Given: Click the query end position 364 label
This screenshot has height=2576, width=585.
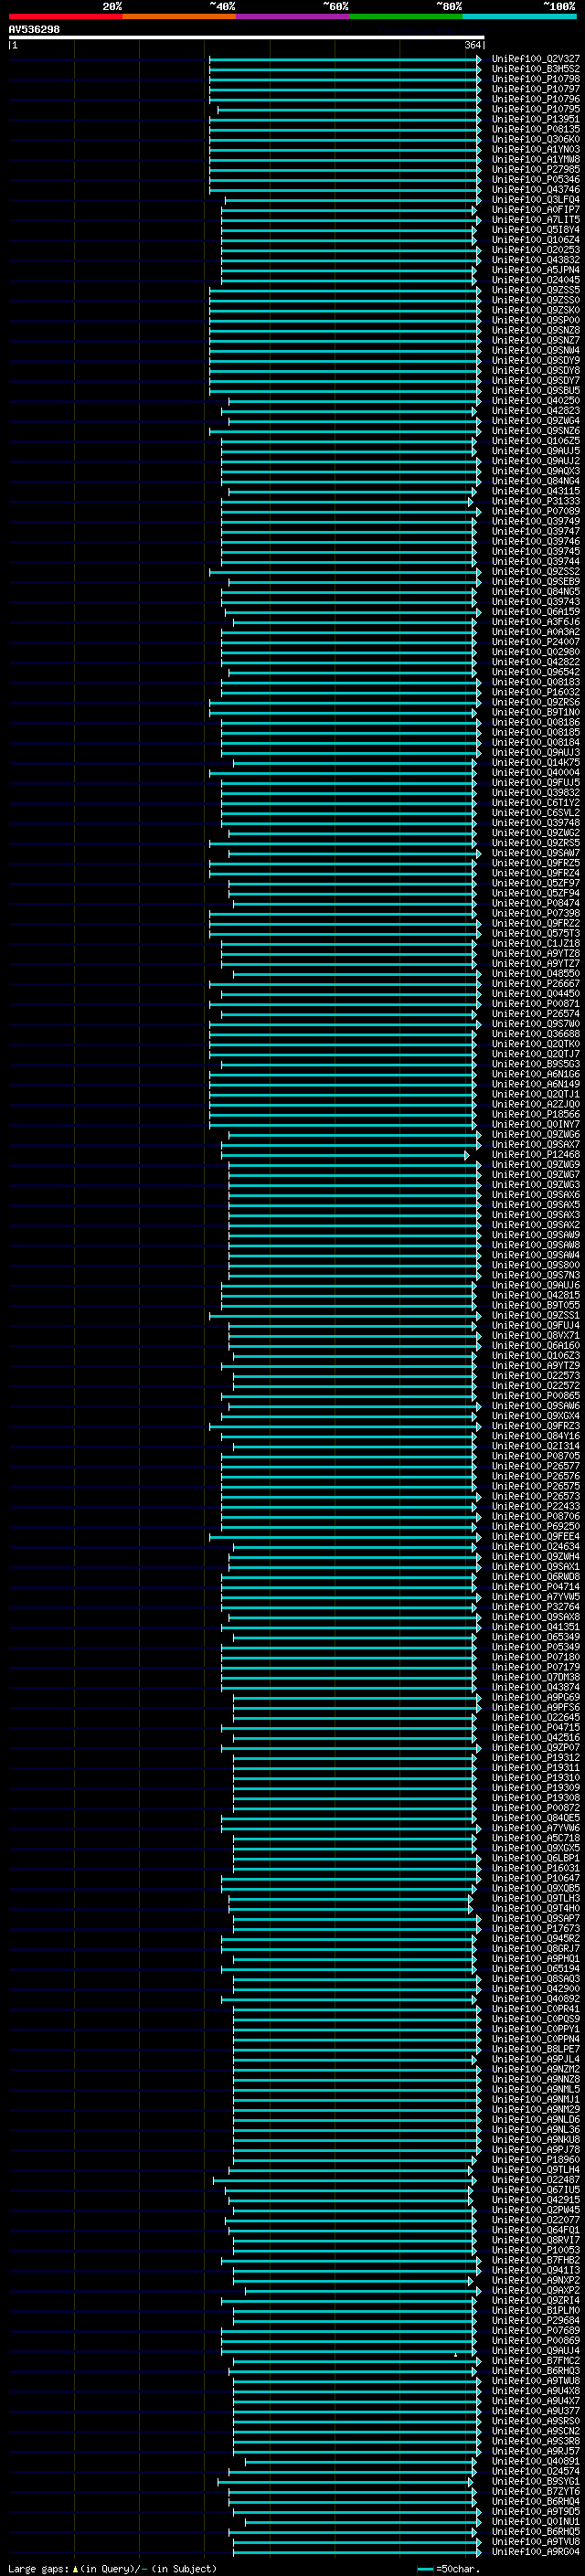Looking at the screenshot, I should pos(473,45).
